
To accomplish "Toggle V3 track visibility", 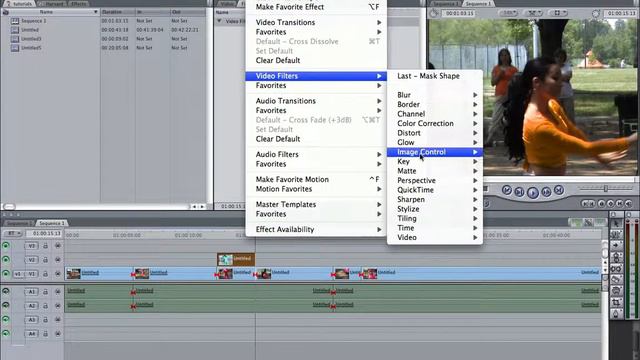I will [x=6, y=246].
